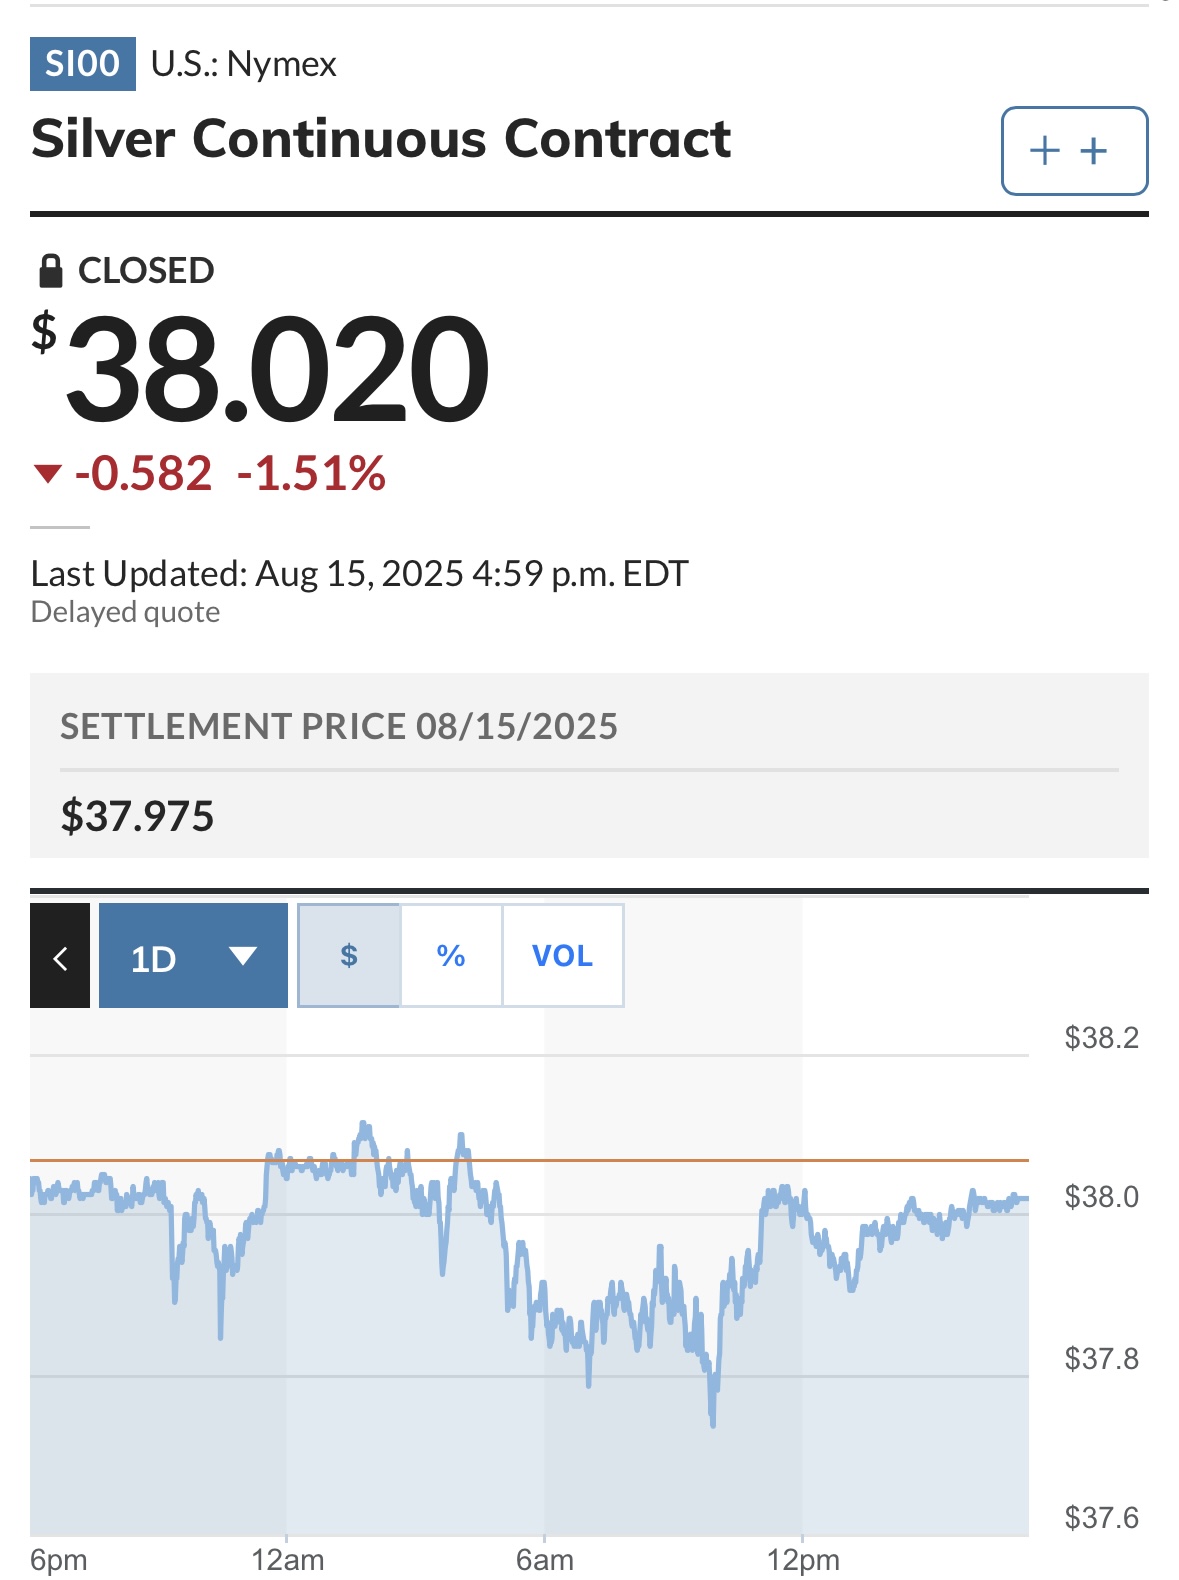Viewport: 1179px width, 1580px height.
Task: Click the plus watchlist button
Action: tap(1074, 151)
